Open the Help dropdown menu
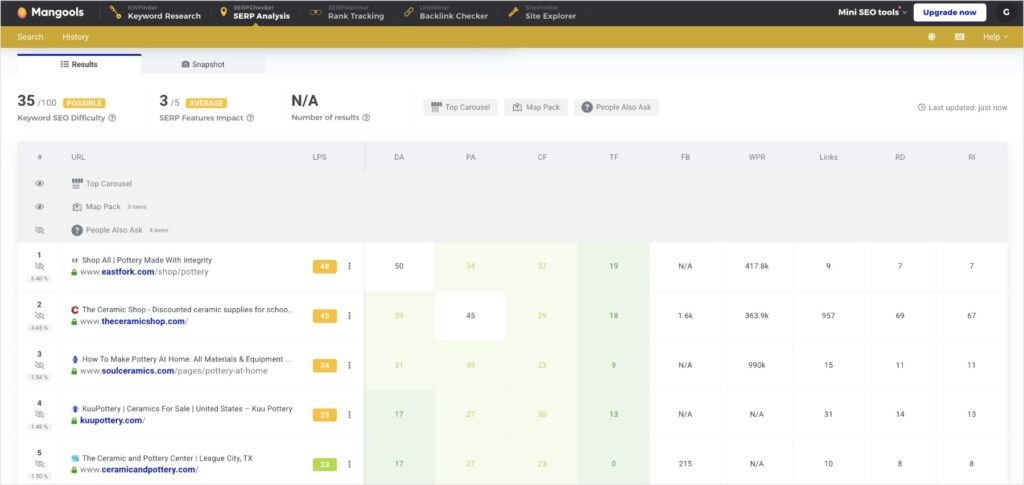The height and width of the screenshot is (485, 1024). coord(995,37)
